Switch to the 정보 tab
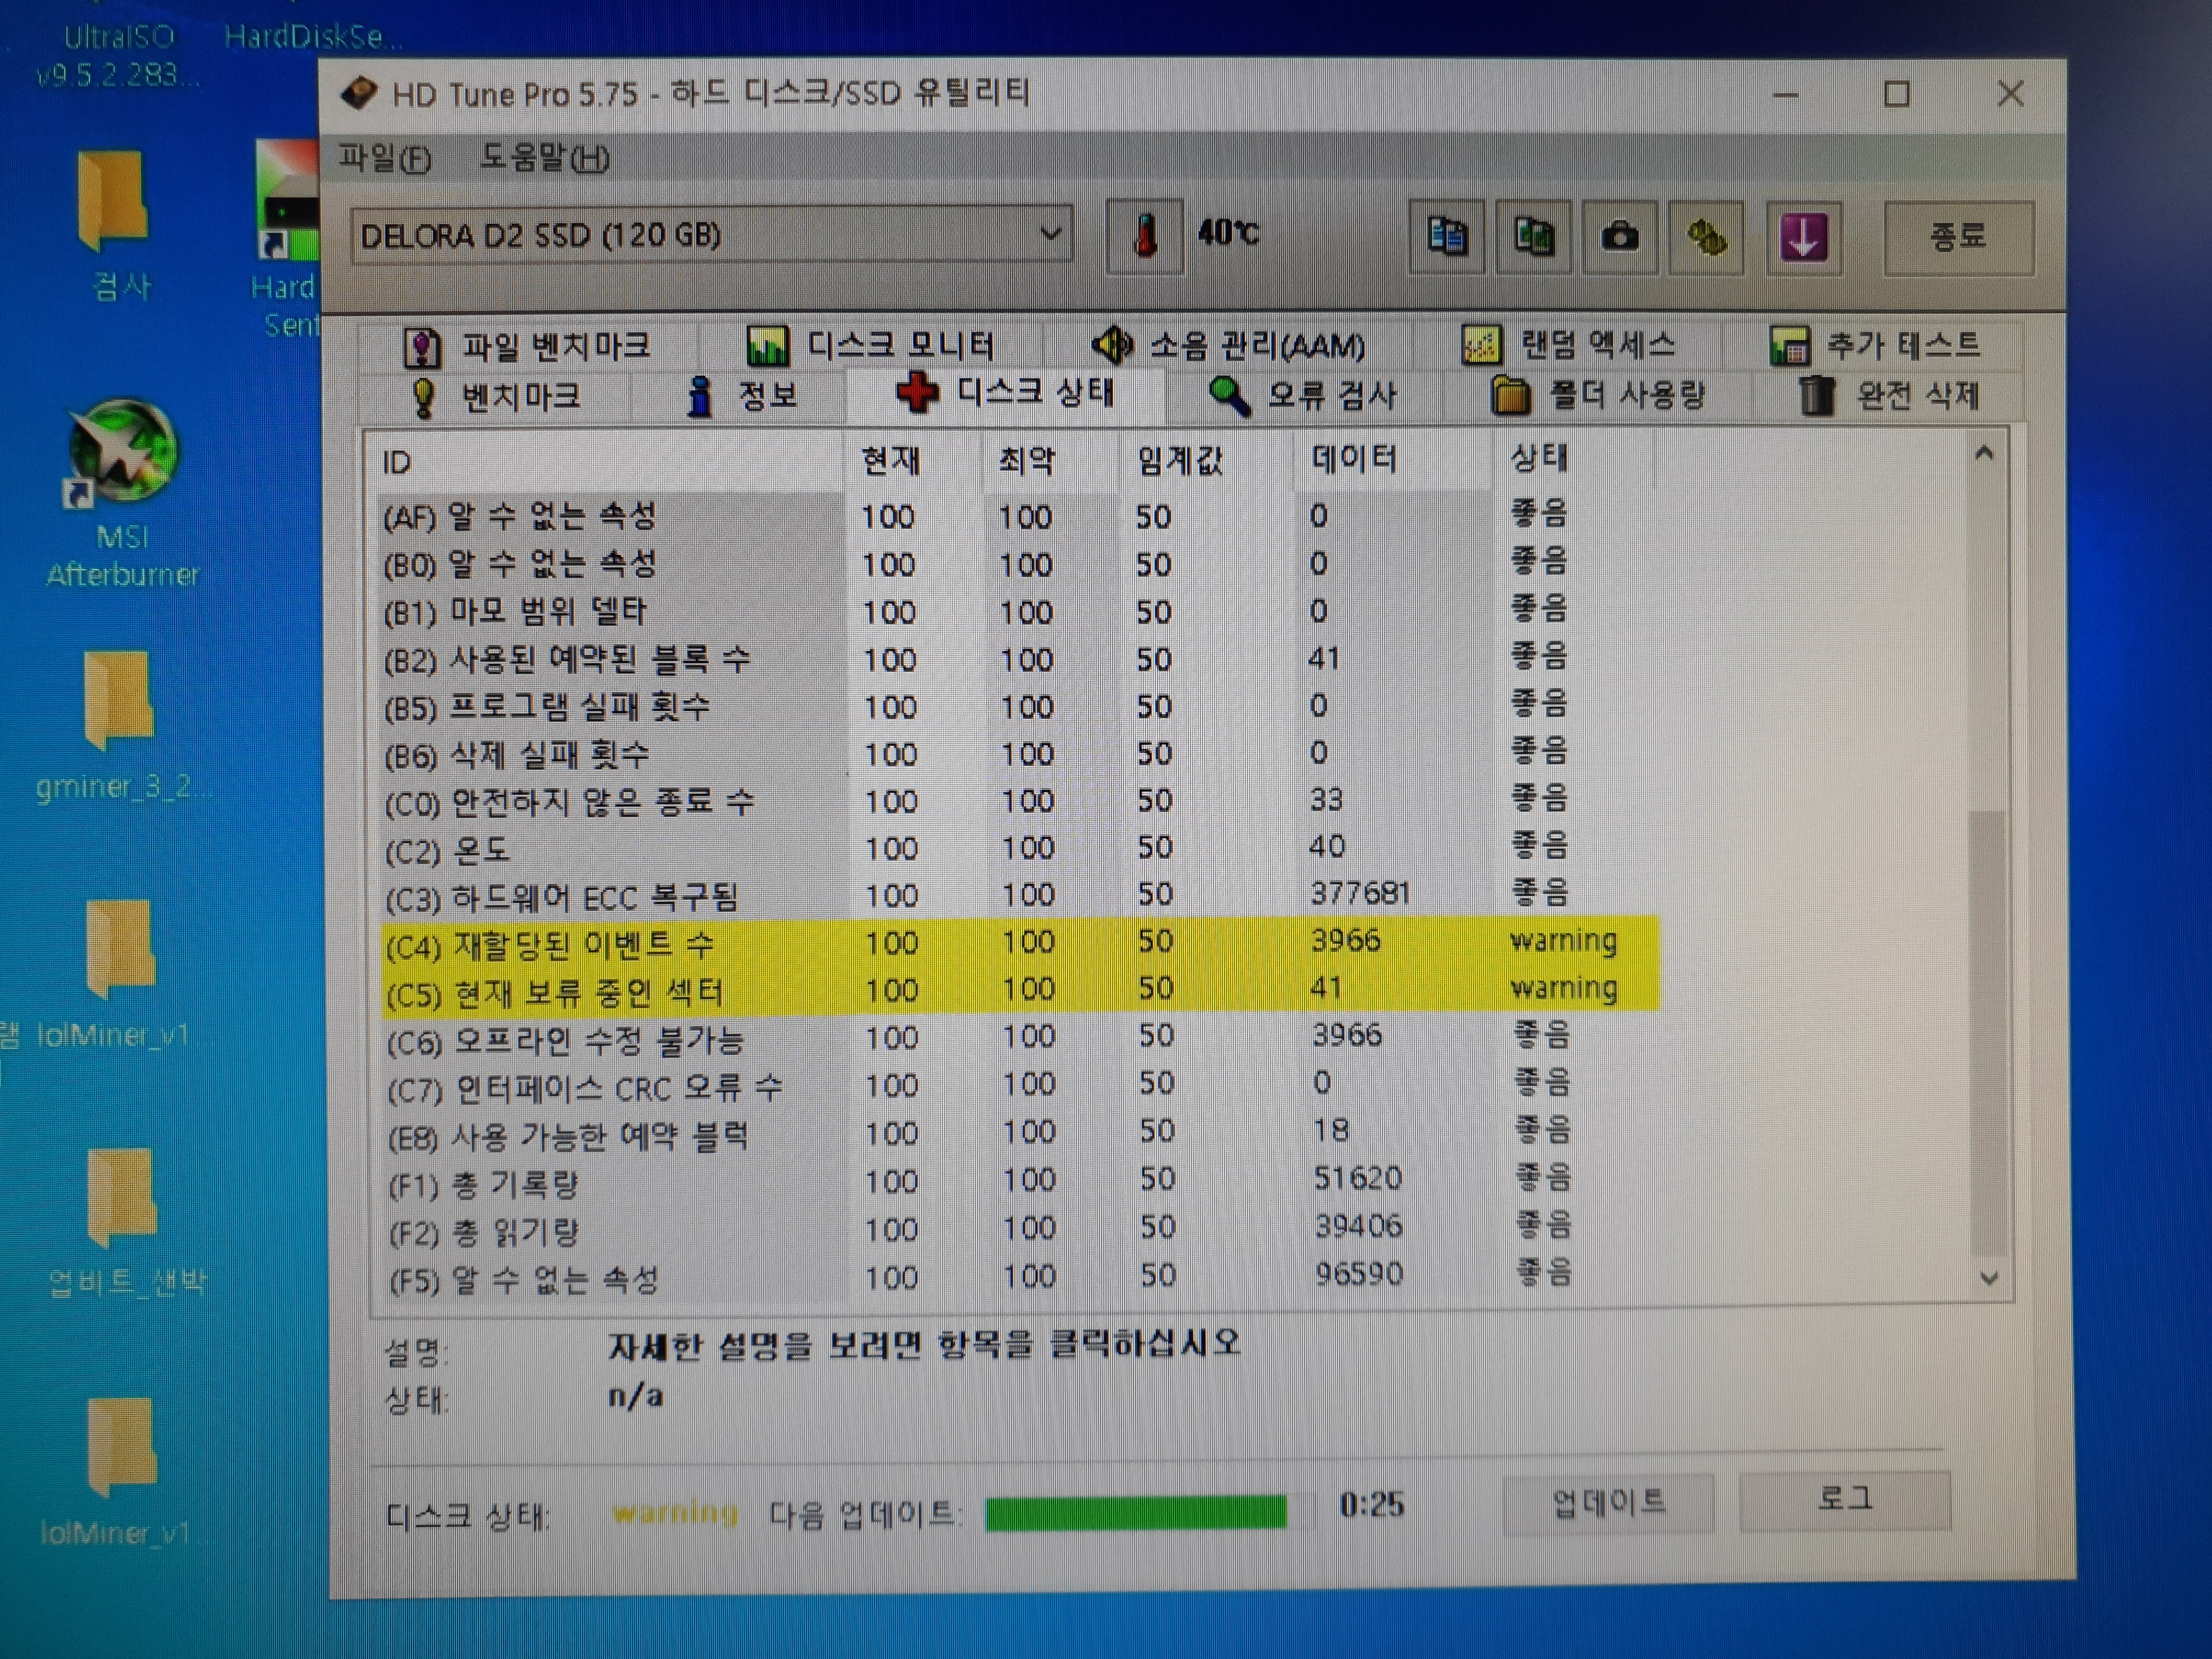This screenshot has width=2212, height=1659. point(742,397)
